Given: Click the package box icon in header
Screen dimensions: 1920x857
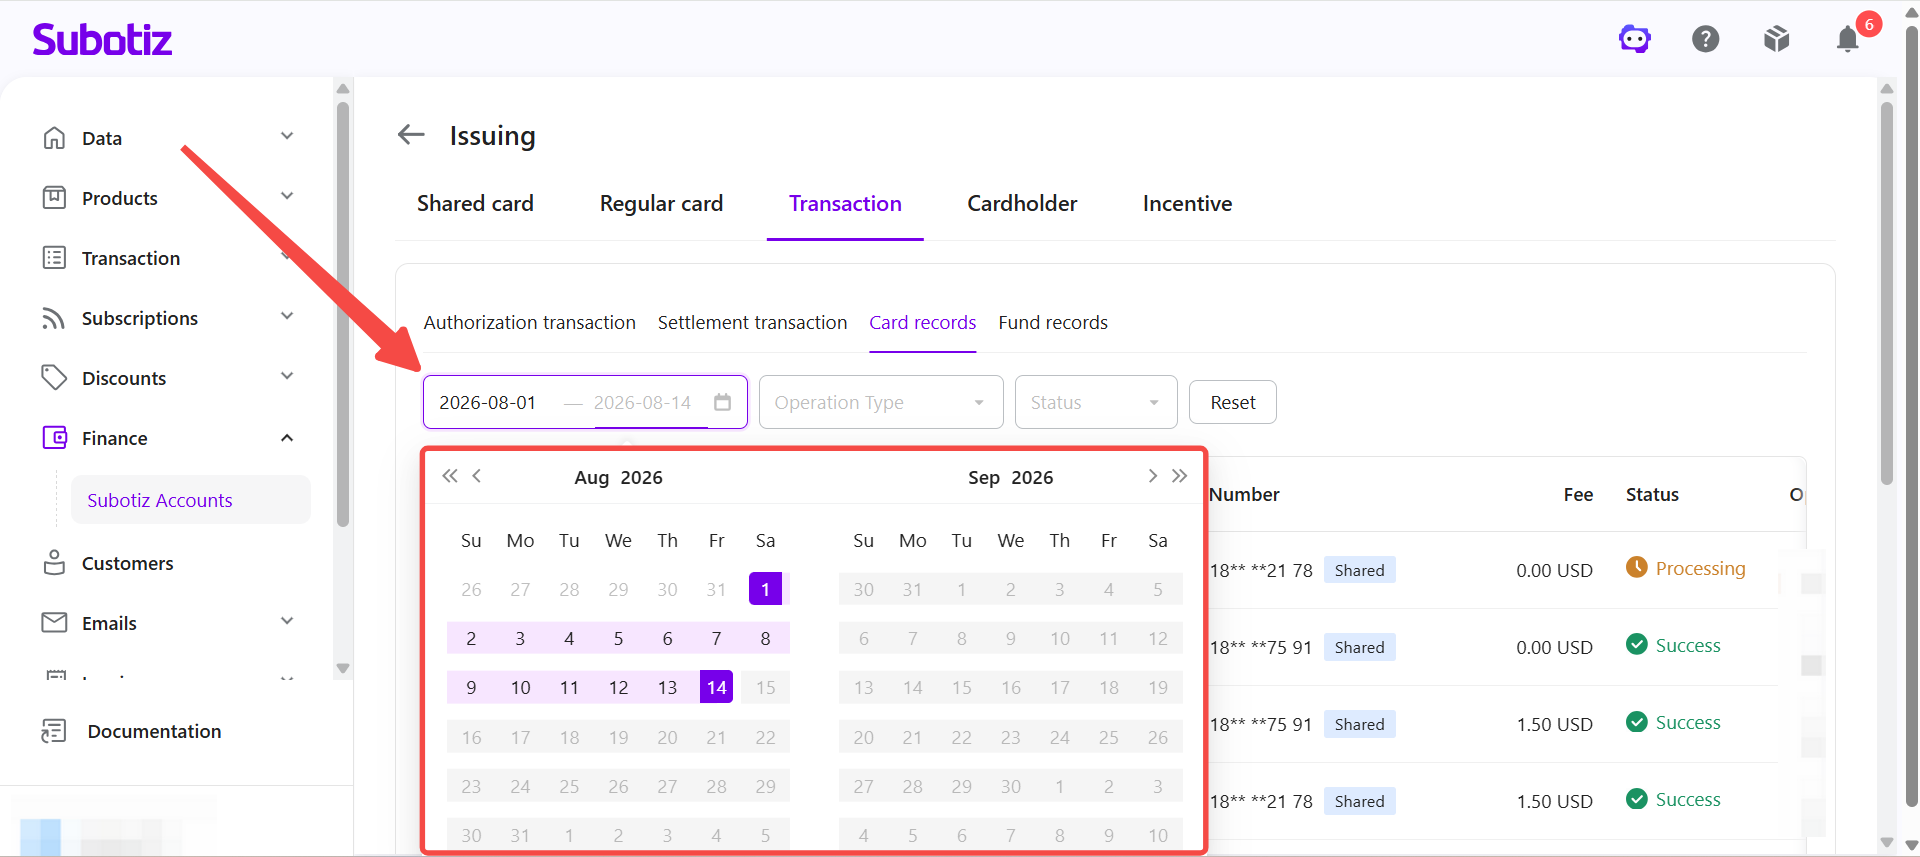Looking at the screenshot, I should pos(1776,39).
